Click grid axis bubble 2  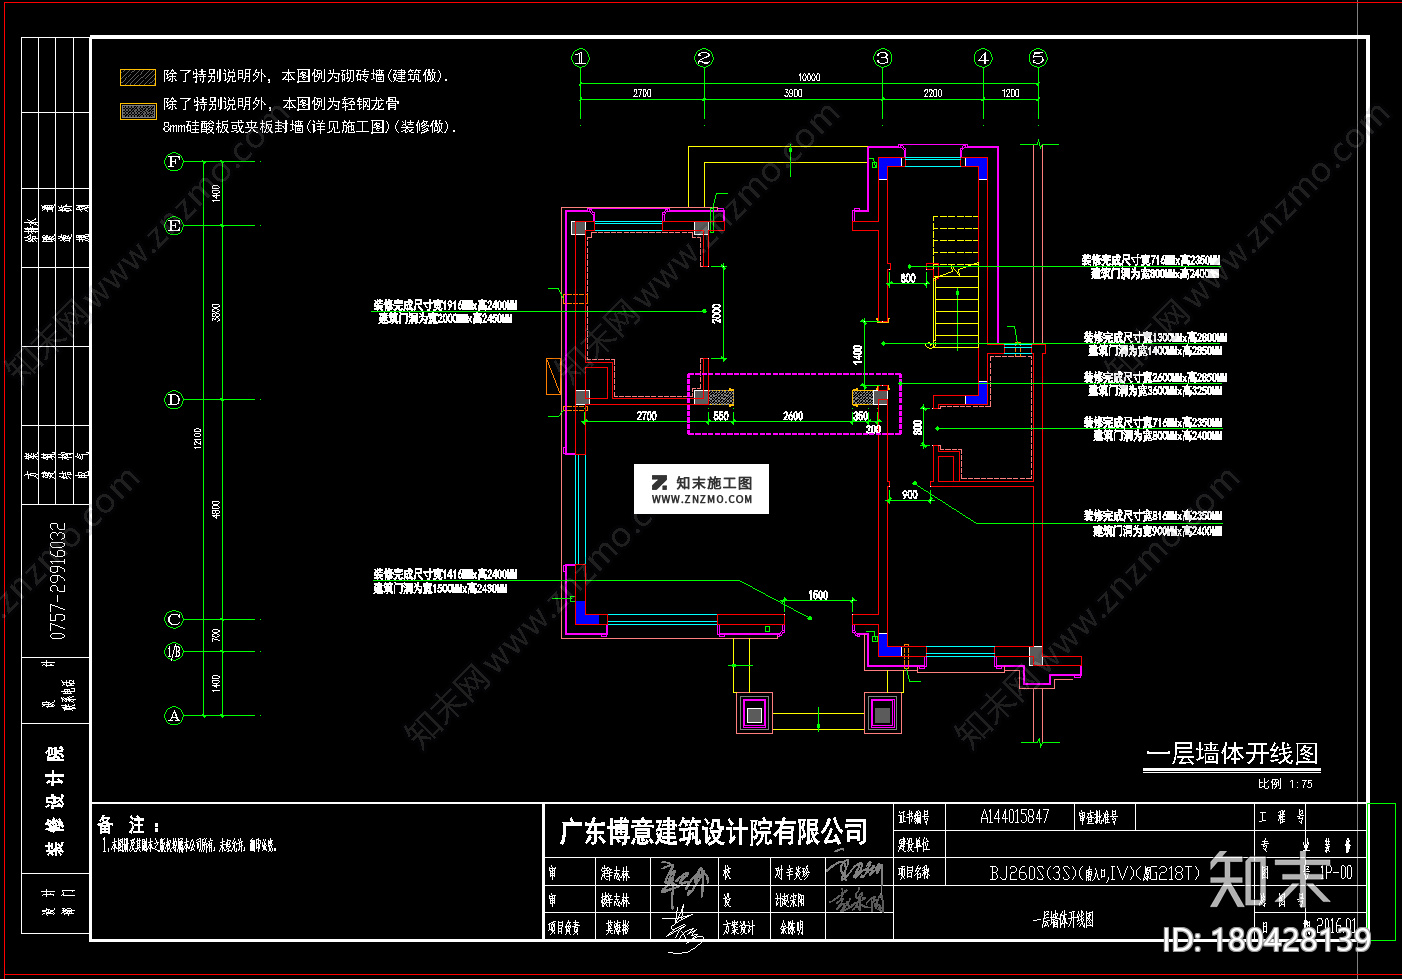tap(704, 58)
